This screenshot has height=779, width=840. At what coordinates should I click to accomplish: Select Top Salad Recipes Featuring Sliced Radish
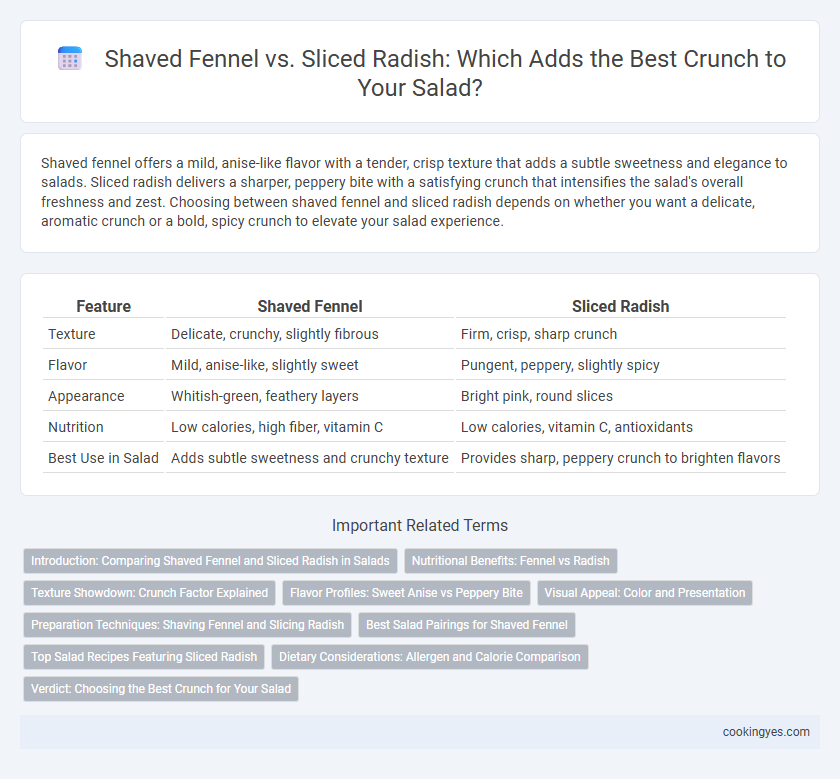tap(144, 657)
